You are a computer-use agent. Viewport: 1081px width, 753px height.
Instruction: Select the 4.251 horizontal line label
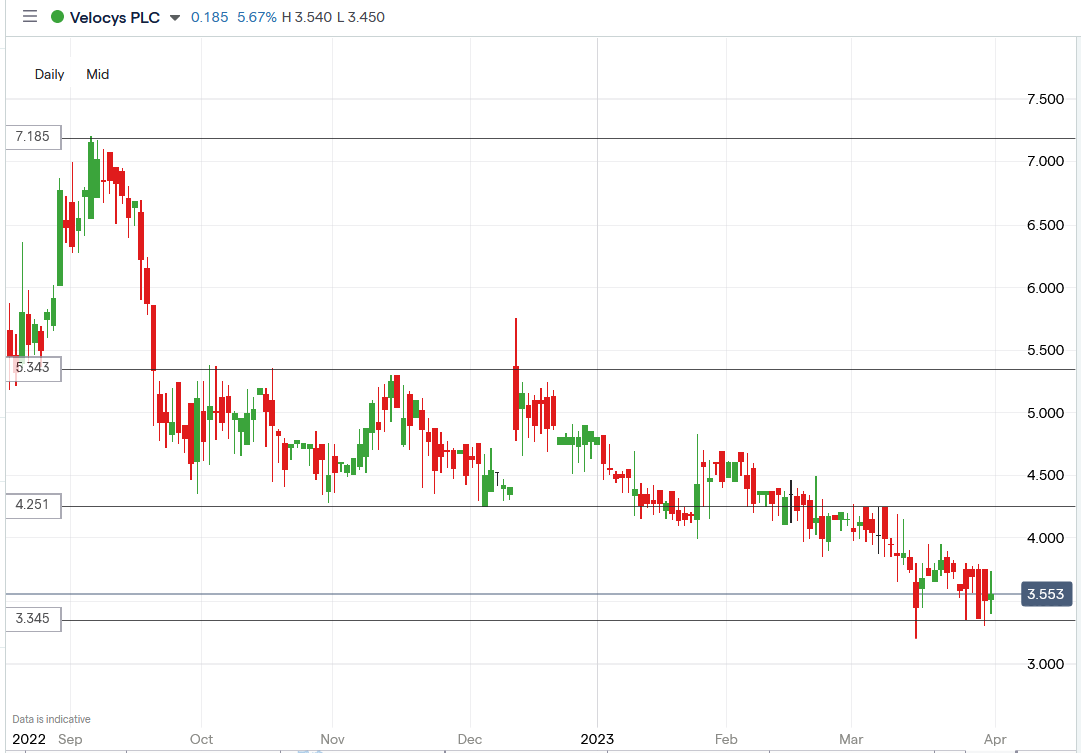[x=33, y=505]
